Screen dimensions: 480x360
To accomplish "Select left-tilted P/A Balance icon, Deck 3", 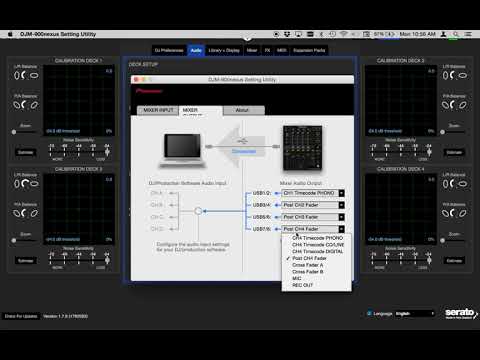I will point(17,213).
